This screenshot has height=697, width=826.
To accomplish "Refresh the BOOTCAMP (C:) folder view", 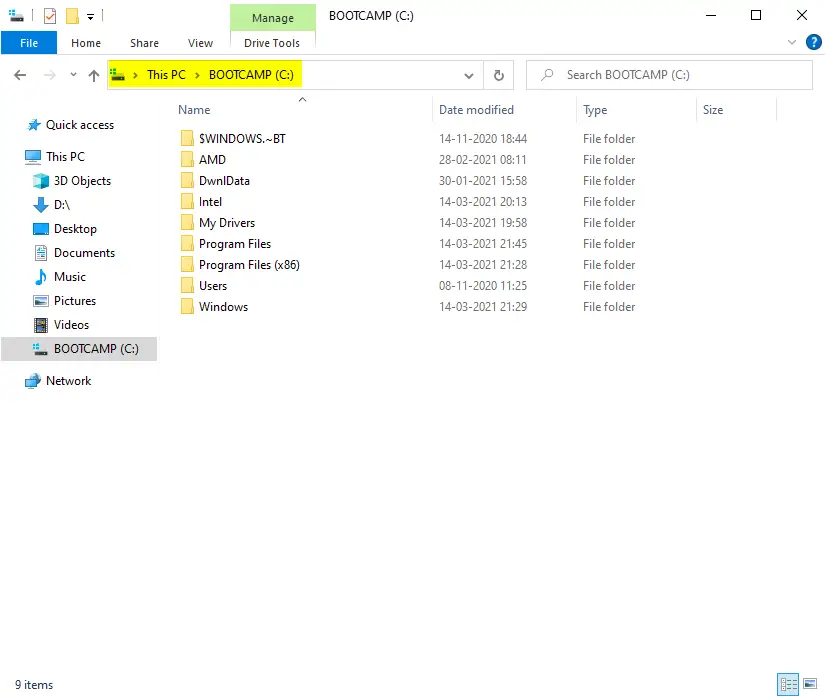I will pyautogui.click(x=498, y=75).
